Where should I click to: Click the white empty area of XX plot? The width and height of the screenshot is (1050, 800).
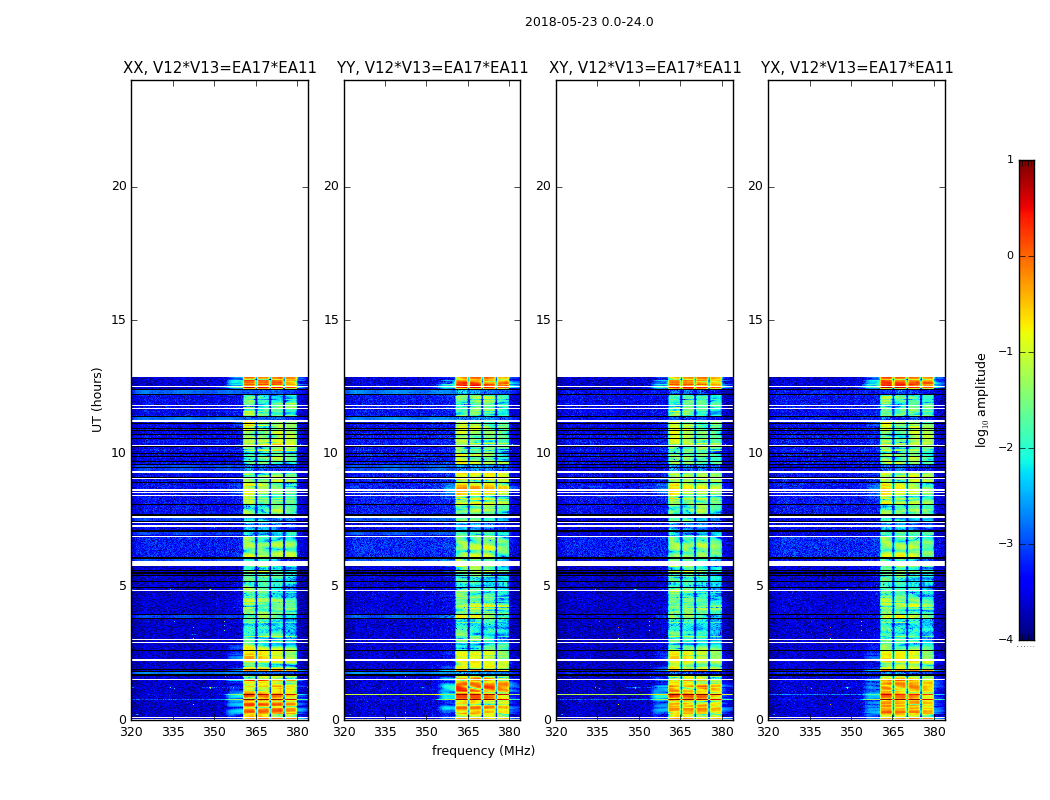coord(220,228)
